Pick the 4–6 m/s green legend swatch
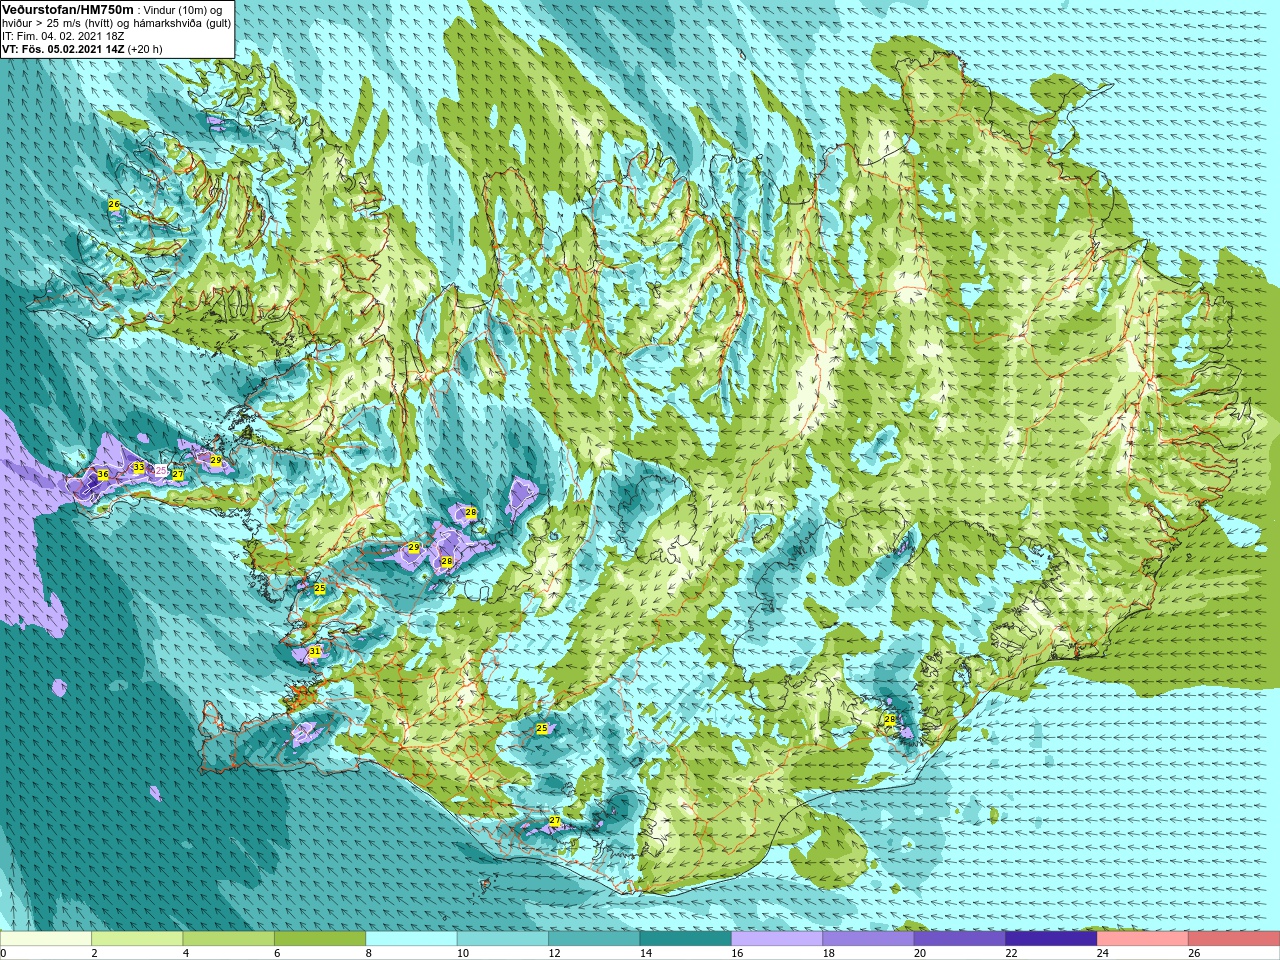Screen dimensions: 1280x960 [x=228, y=940]
